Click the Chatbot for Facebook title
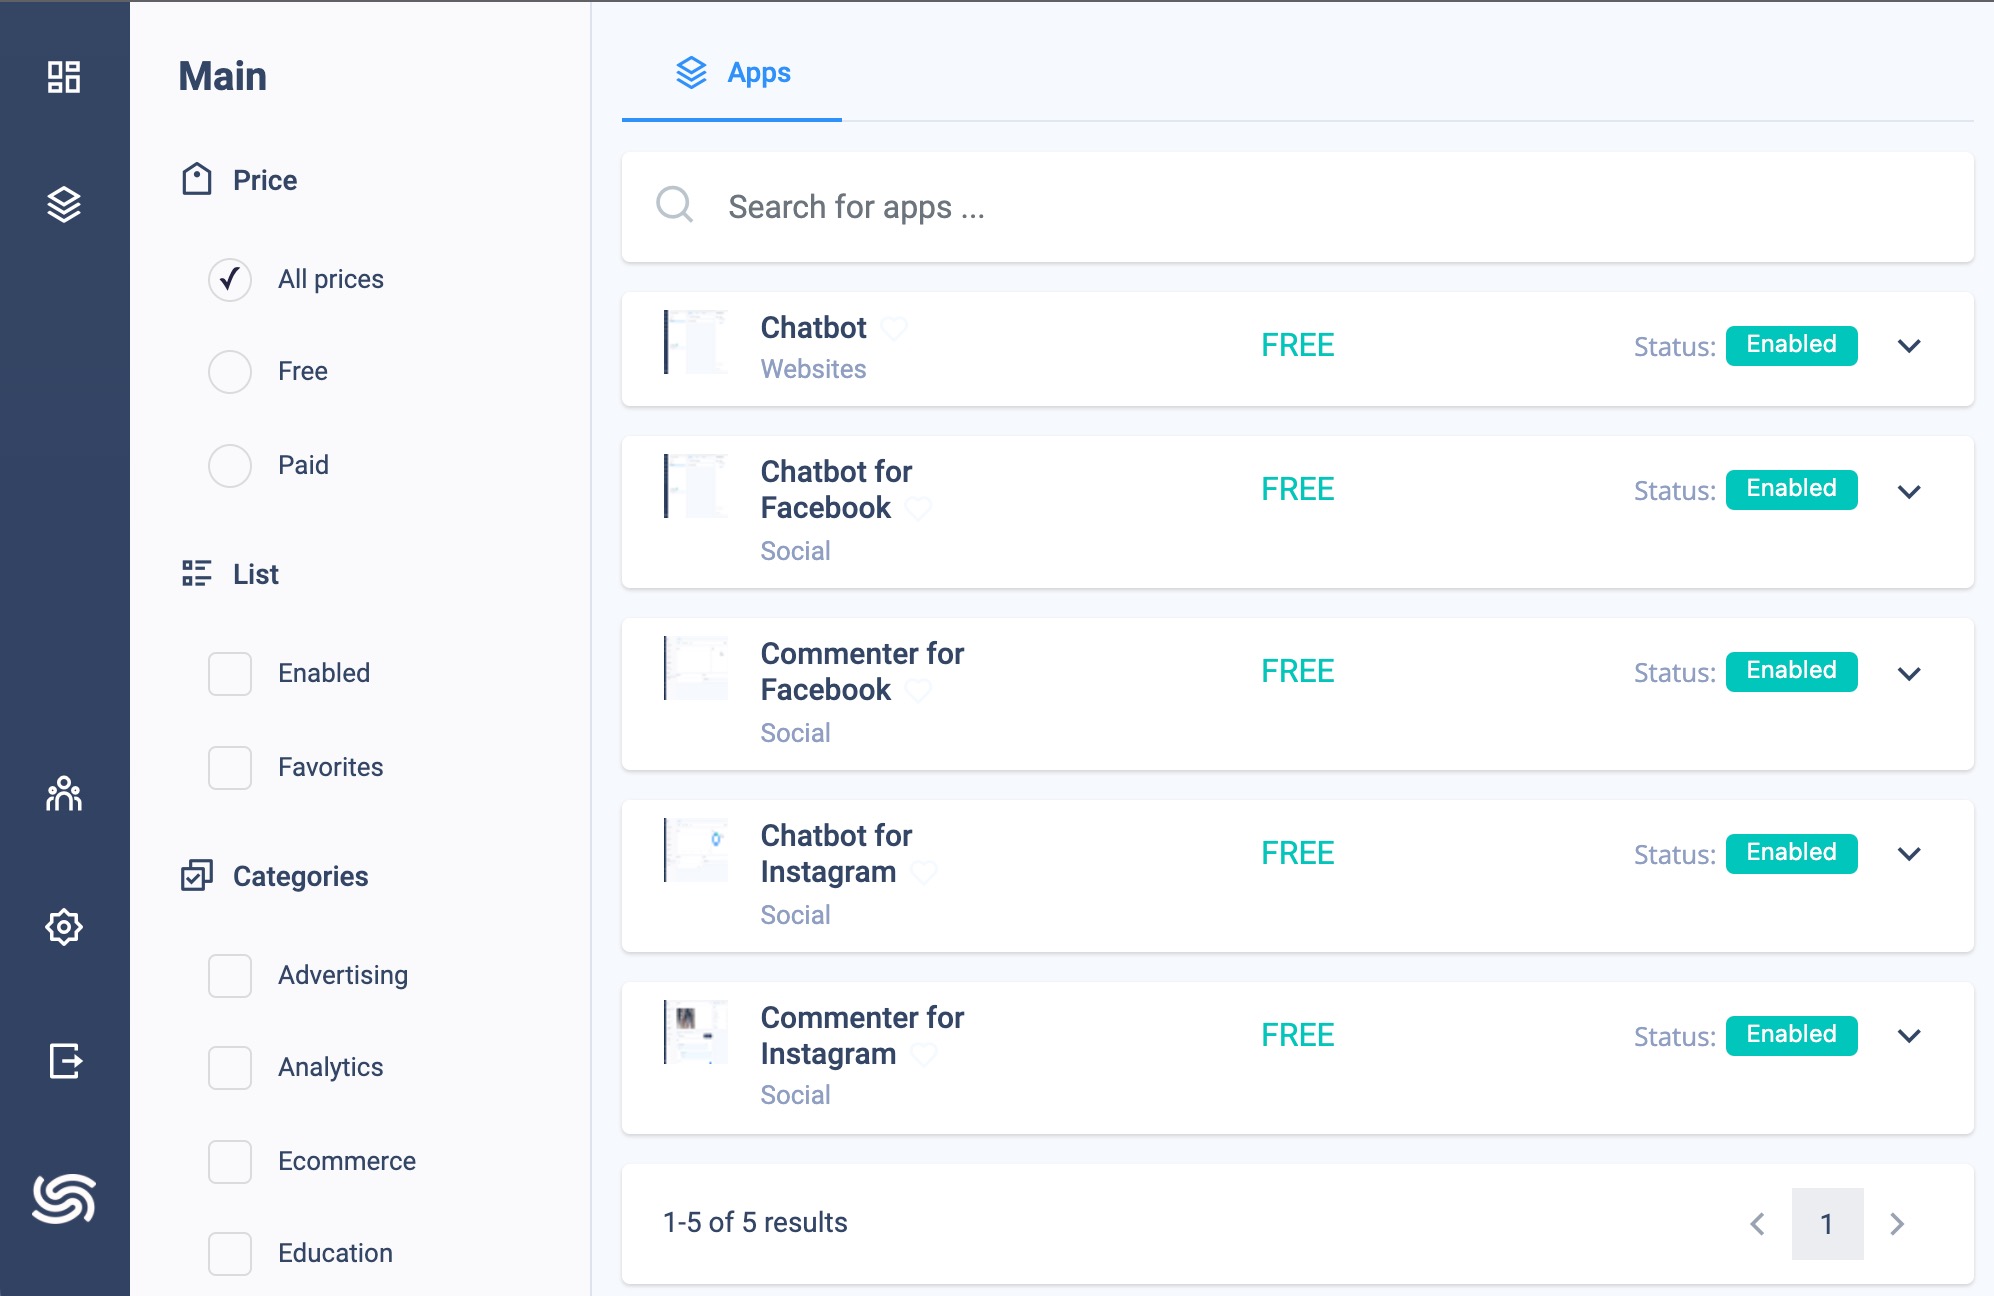The image size is (1994, 1296). [837, 490]
